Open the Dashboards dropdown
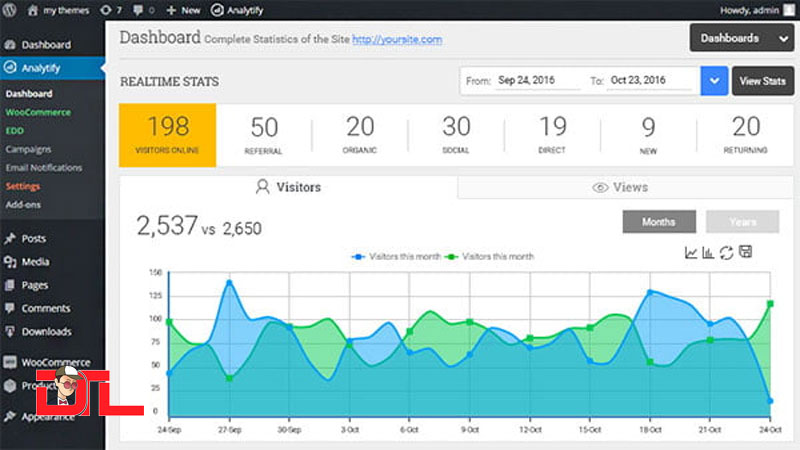Viewport: 800px width, 450px height. coord(742,38)
